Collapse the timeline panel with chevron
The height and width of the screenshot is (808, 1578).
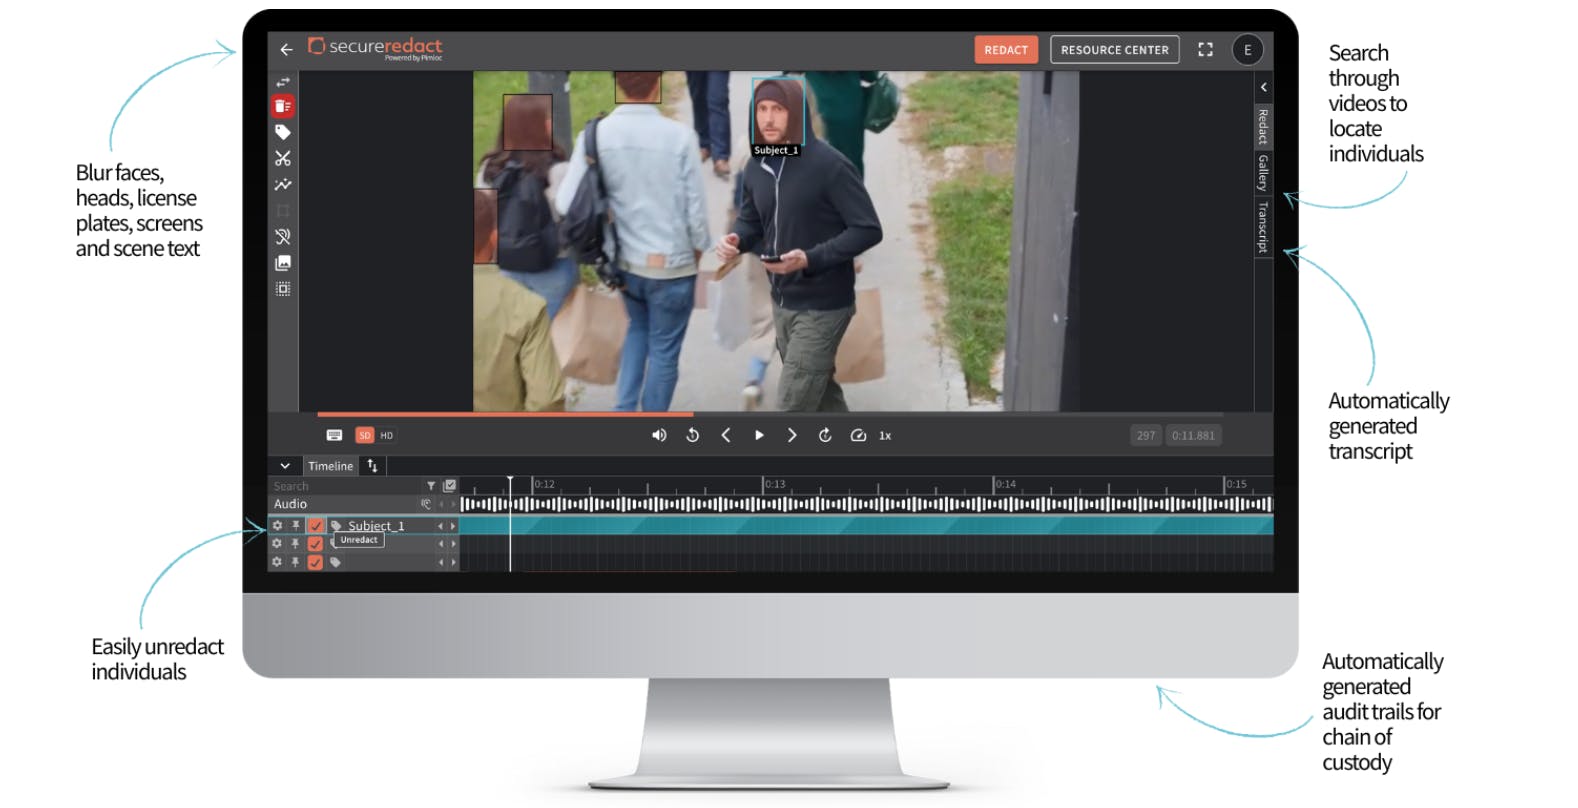(x=285, y=466)
